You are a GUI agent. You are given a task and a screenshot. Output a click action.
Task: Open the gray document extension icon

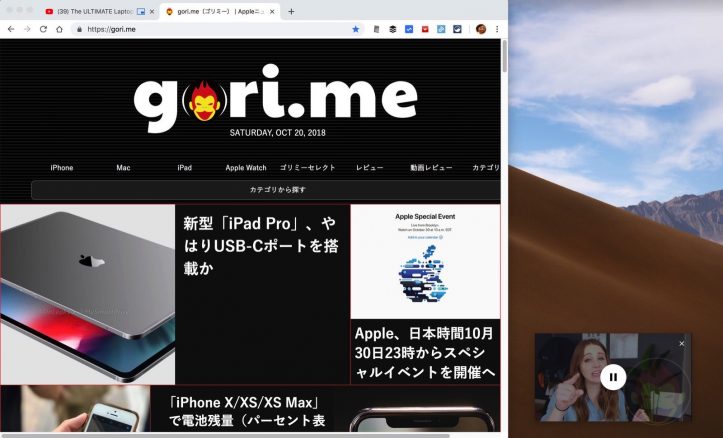tap(376, 29)
